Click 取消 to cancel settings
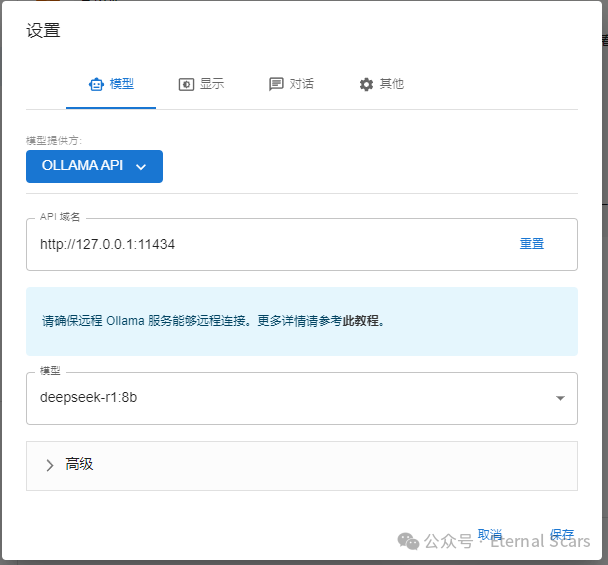This screenshot has height=565, width=608. click(x=490, y=535)
